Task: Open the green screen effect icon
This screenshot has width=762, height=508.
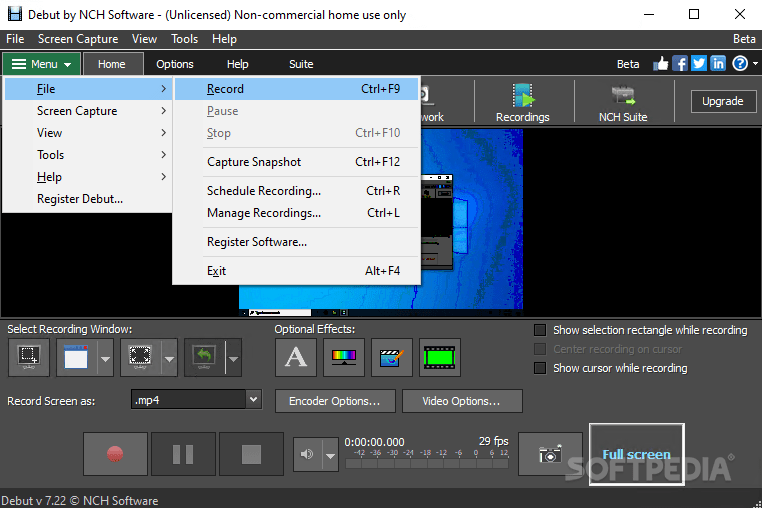Action: pos(440,358)
